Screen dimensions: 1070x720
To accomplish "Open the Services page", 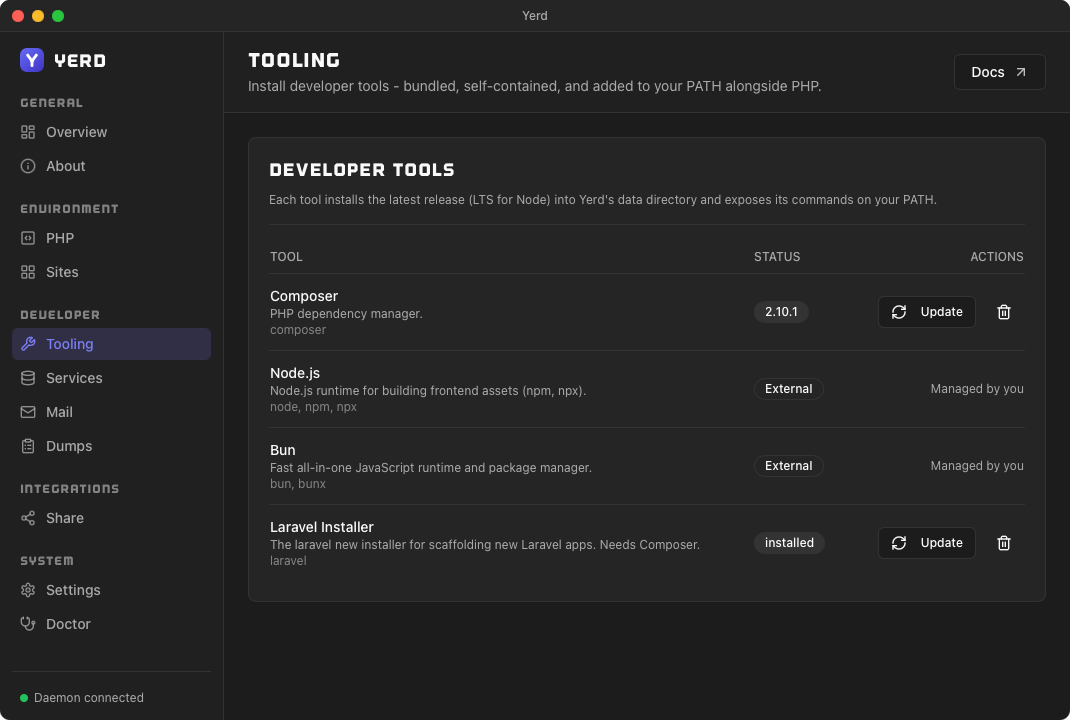I will click(x=111, y=378).
